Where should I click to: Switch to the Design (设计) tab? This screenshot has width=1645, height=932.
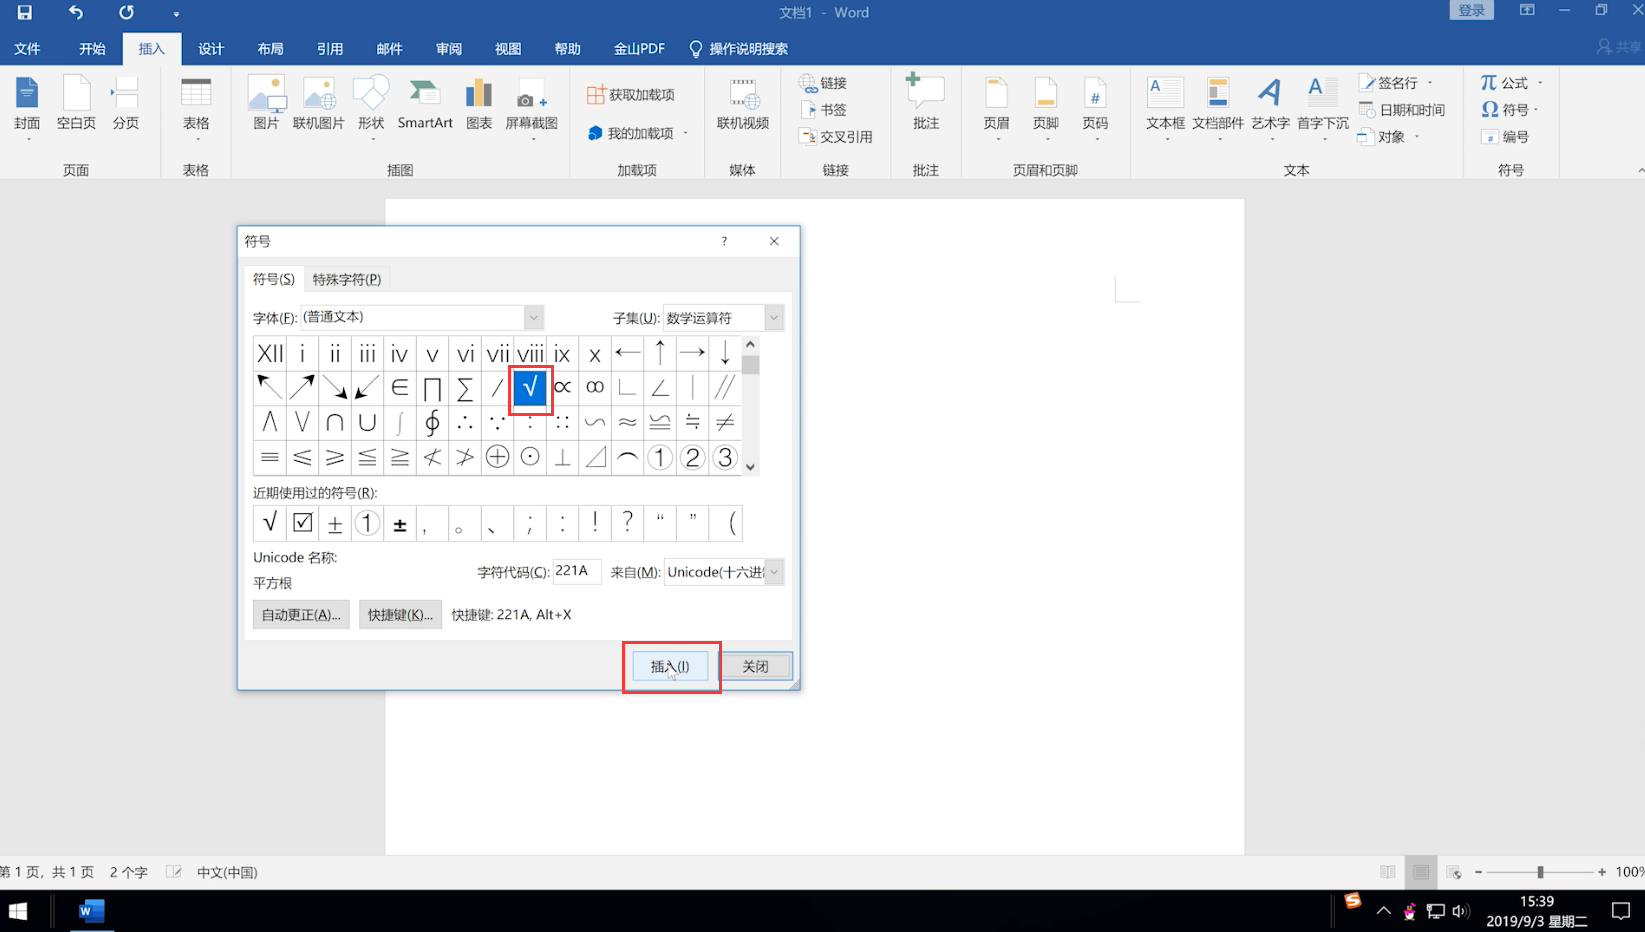point(211,49)
